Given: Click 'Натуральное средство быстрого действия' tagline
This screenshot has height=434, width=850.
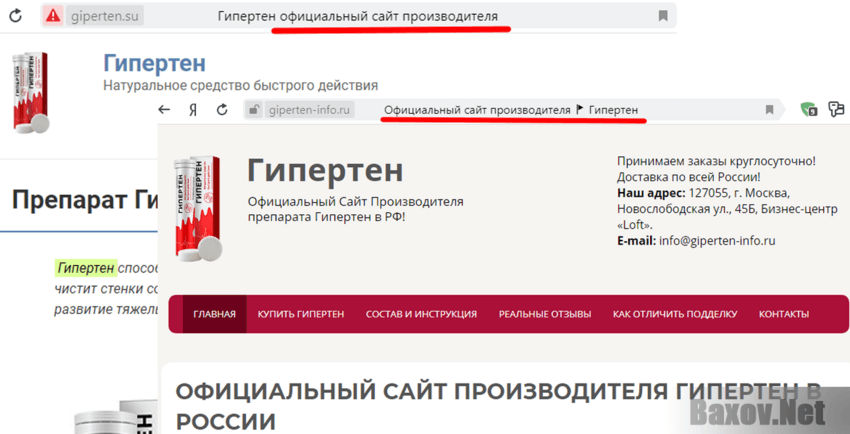Looking at the screenshot, I should (240, 86).
